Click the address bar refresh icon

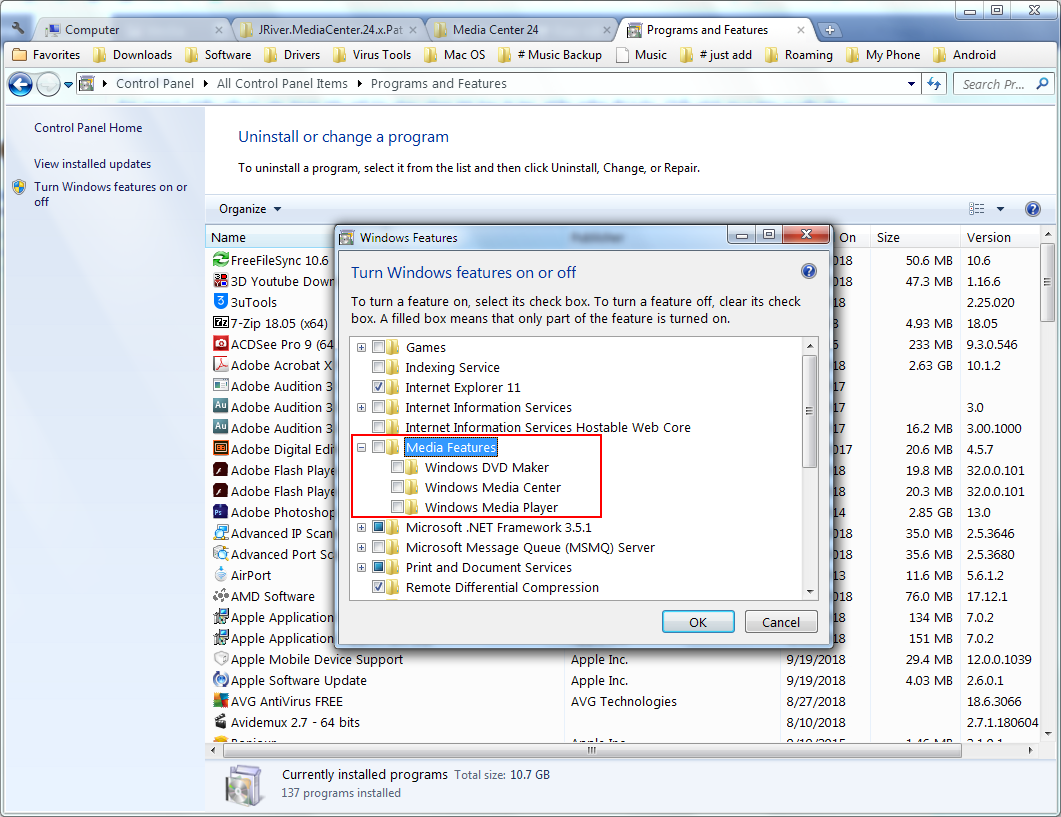(934, 84)
